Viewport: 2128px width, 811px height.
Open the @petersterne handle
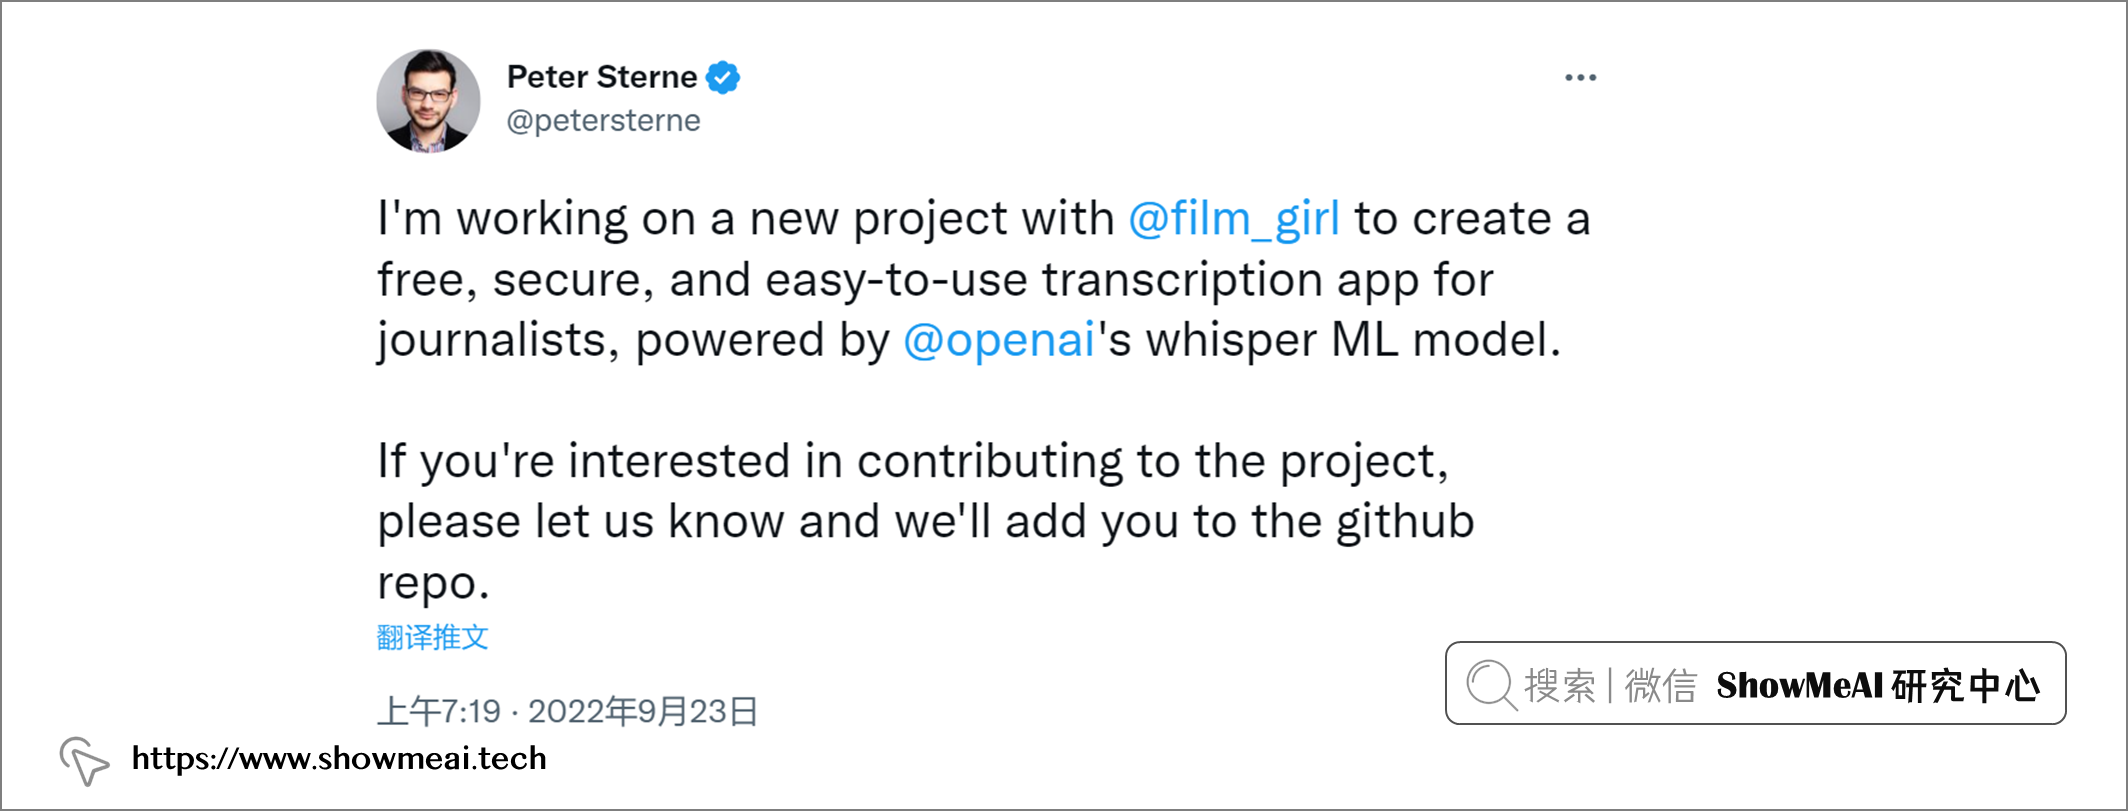(x=603, y=121)
